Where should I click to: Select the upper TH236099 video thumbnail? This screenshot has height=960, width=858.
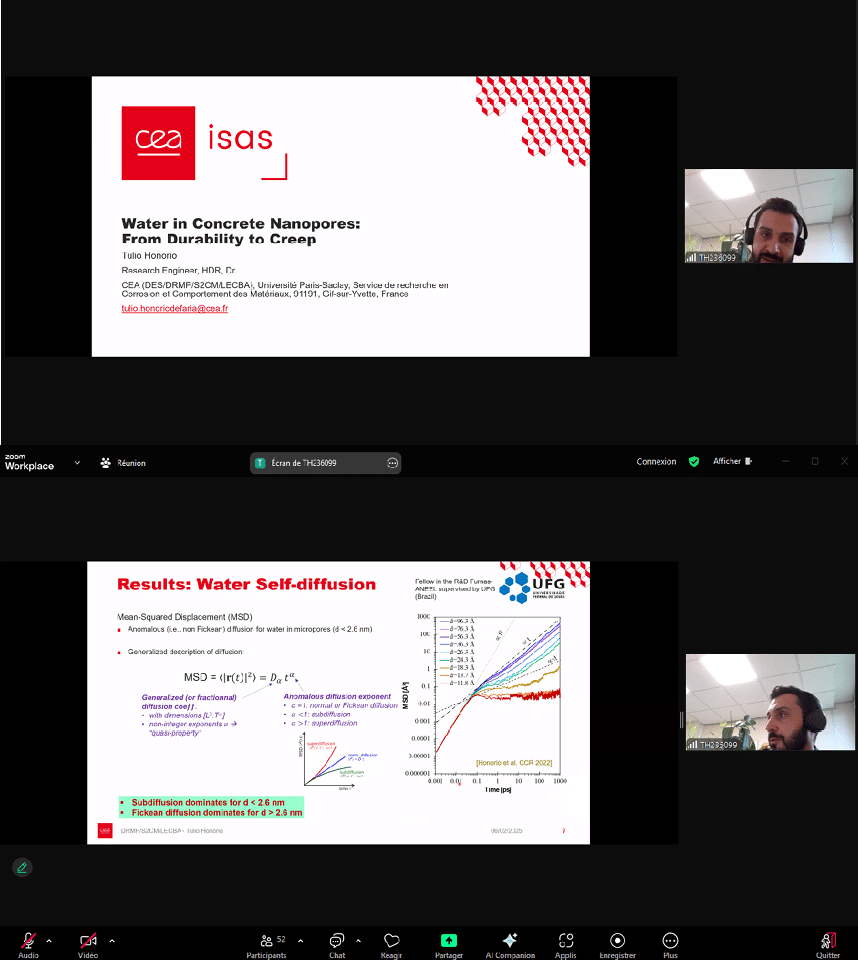[x=769, y=216]
